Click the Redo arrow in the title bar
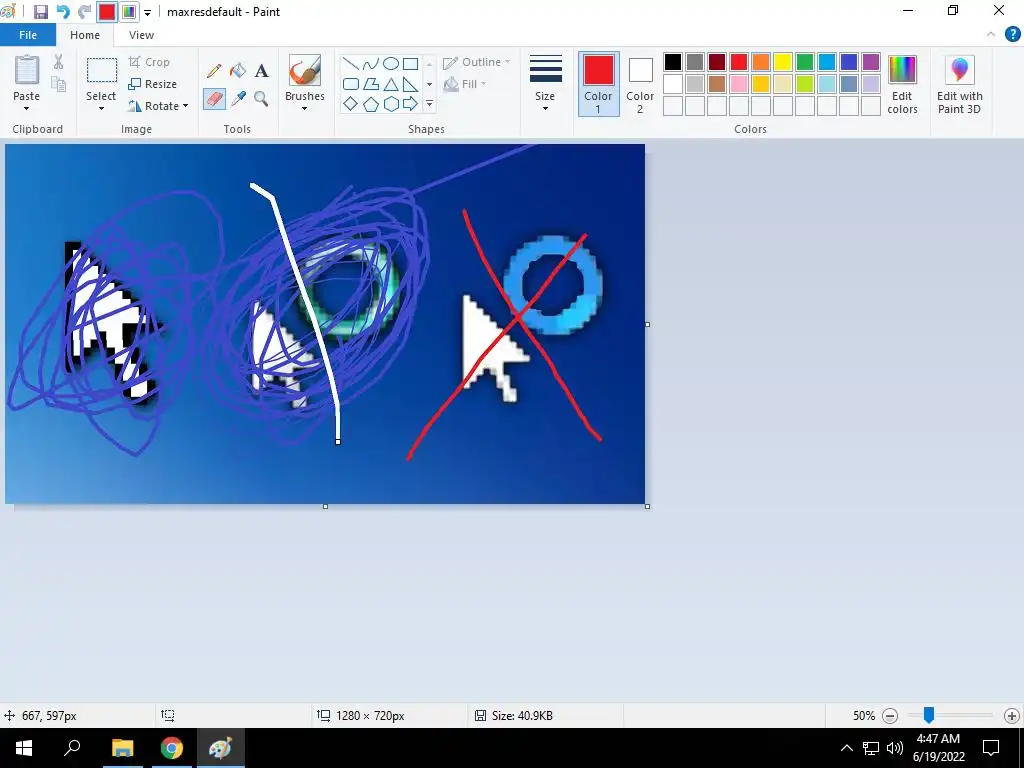The width and height of the screenshot is (1024, 768). (x=84, y=12)
